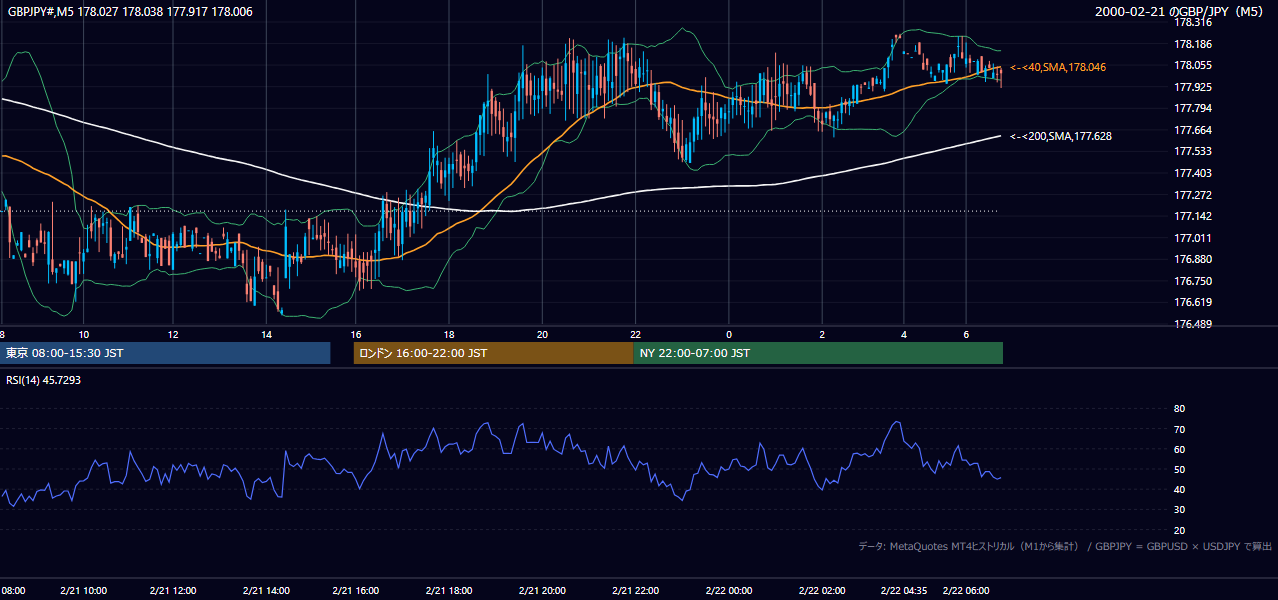Click the hour 22 label under the price chart
The height and width of the screenshot is (600, 1278).
click(x=635, y=334)
